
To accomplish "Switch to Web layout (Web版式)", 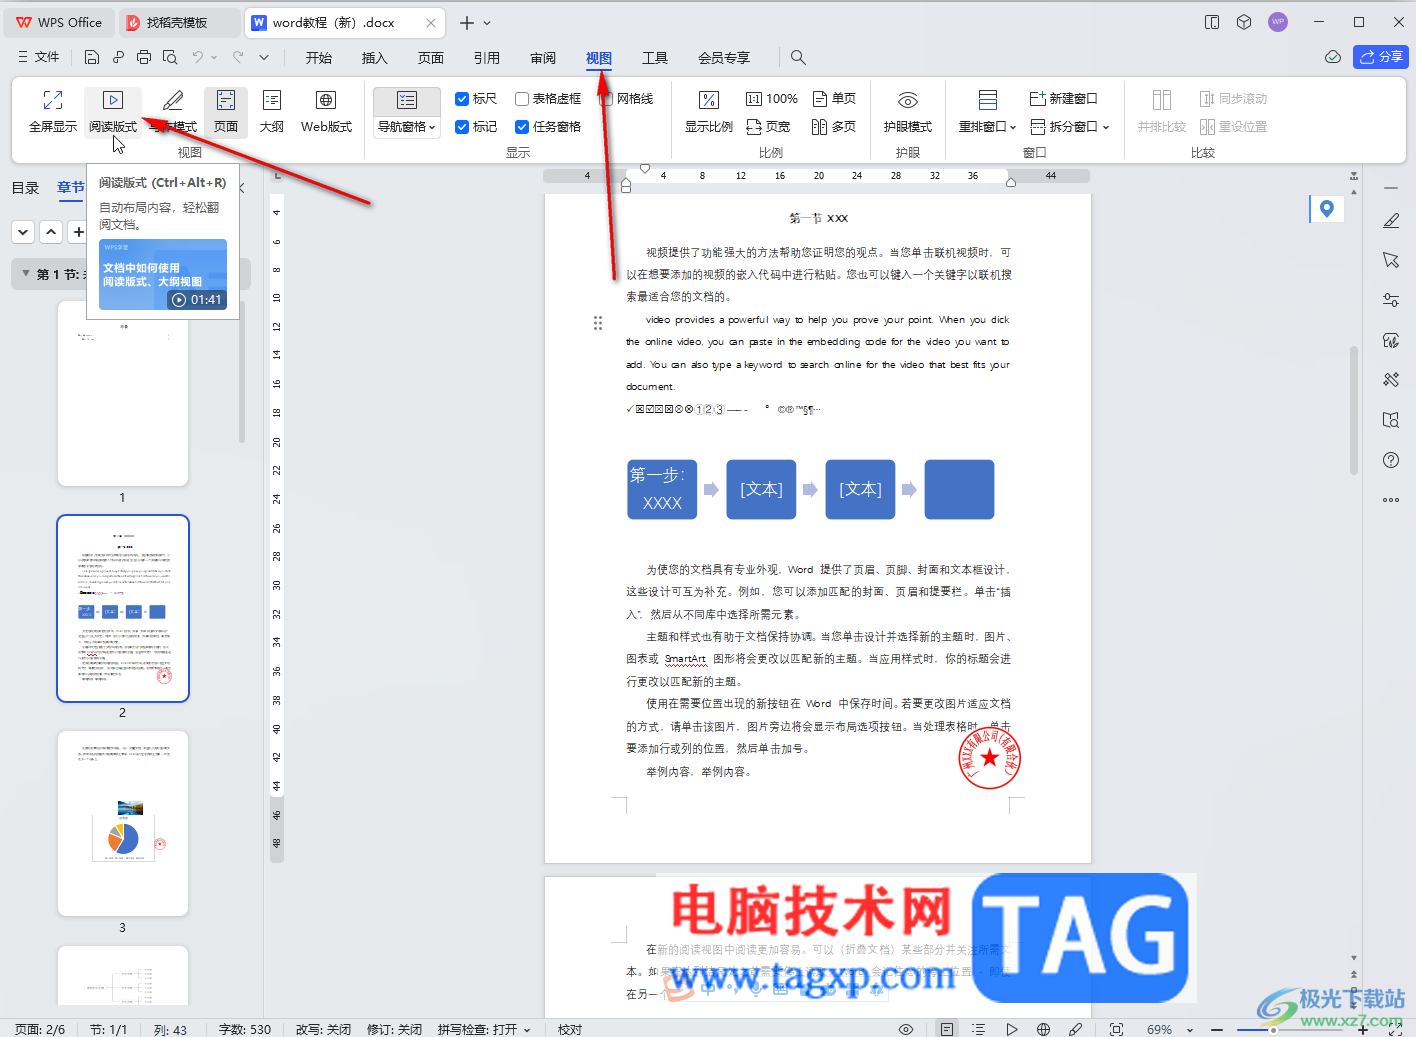I will pos(326,111).
